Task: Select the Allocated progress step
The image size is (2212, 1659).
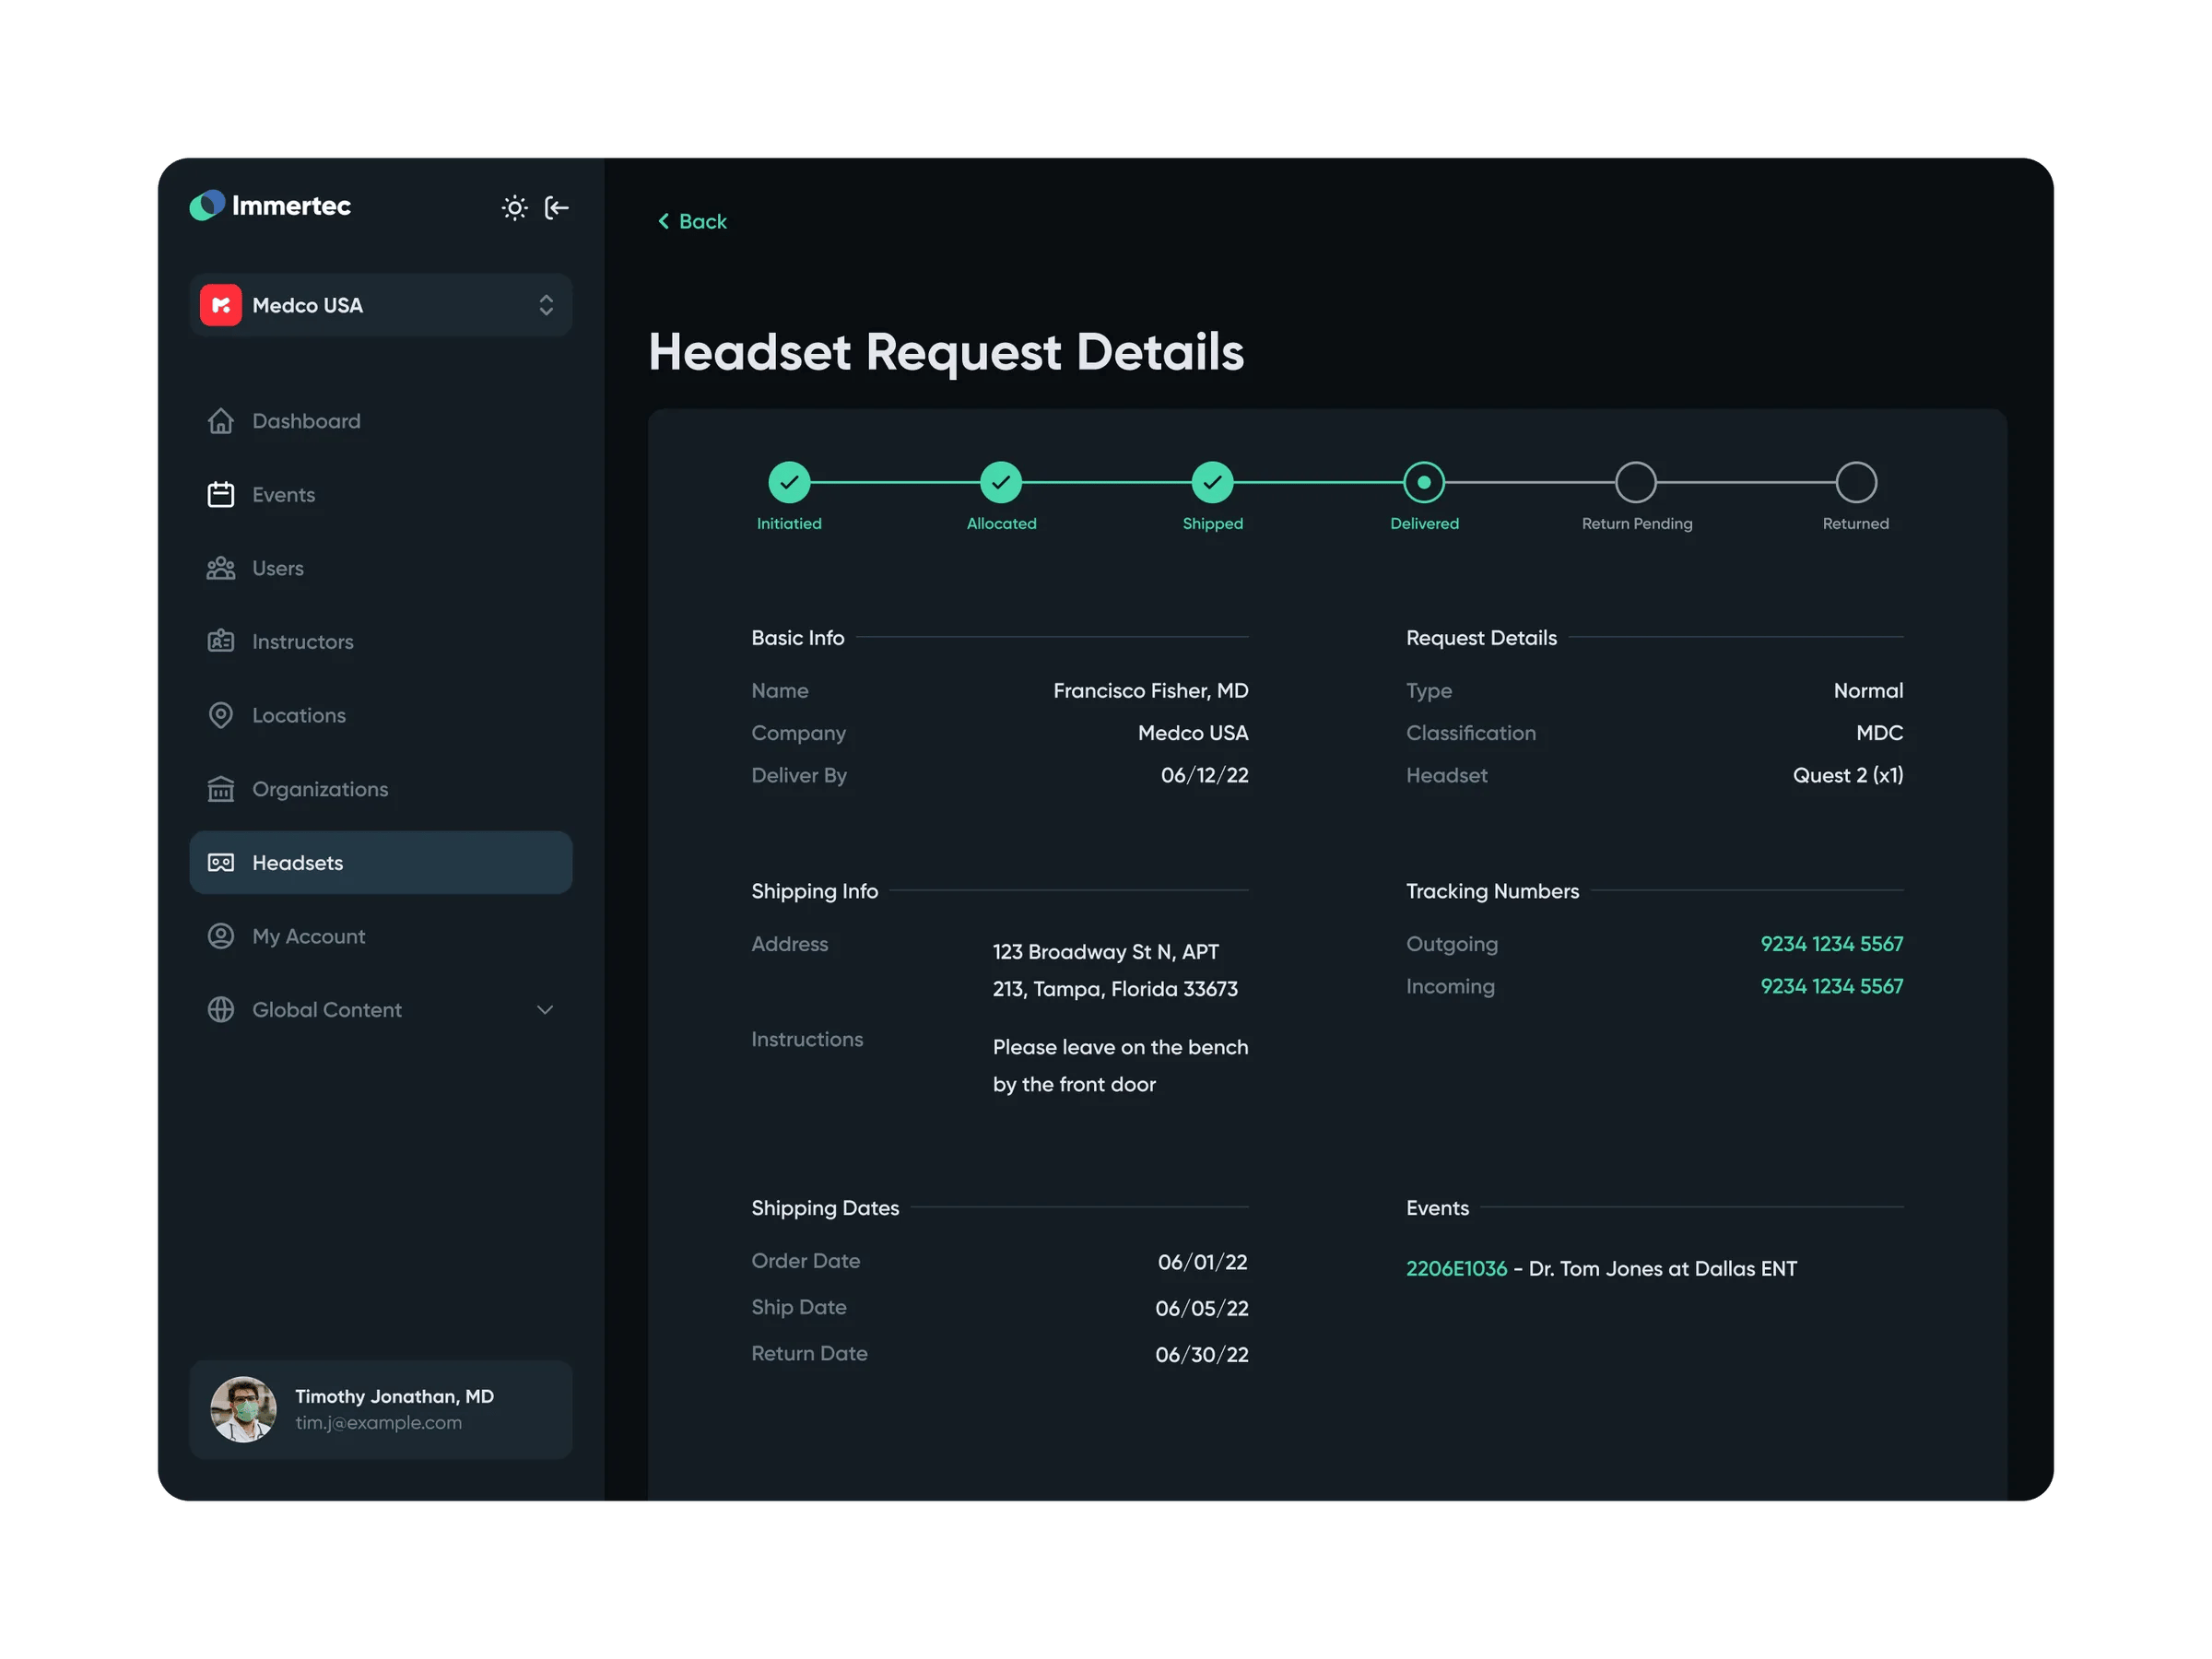Action: point(1001,483)
